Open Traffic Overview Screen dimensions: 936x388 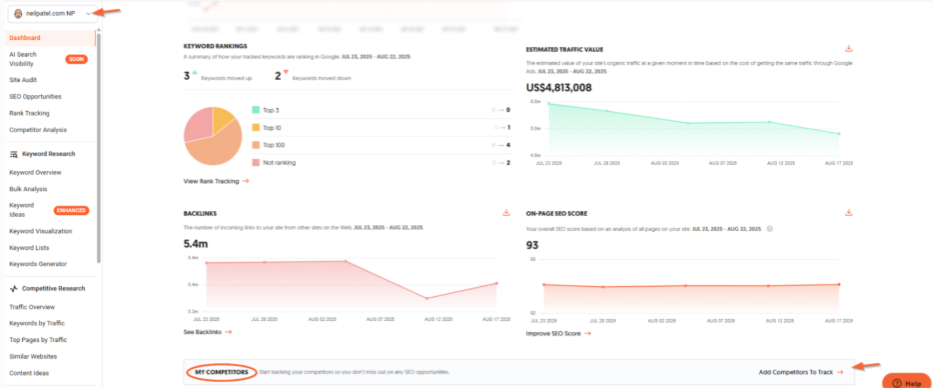(32, 307)
